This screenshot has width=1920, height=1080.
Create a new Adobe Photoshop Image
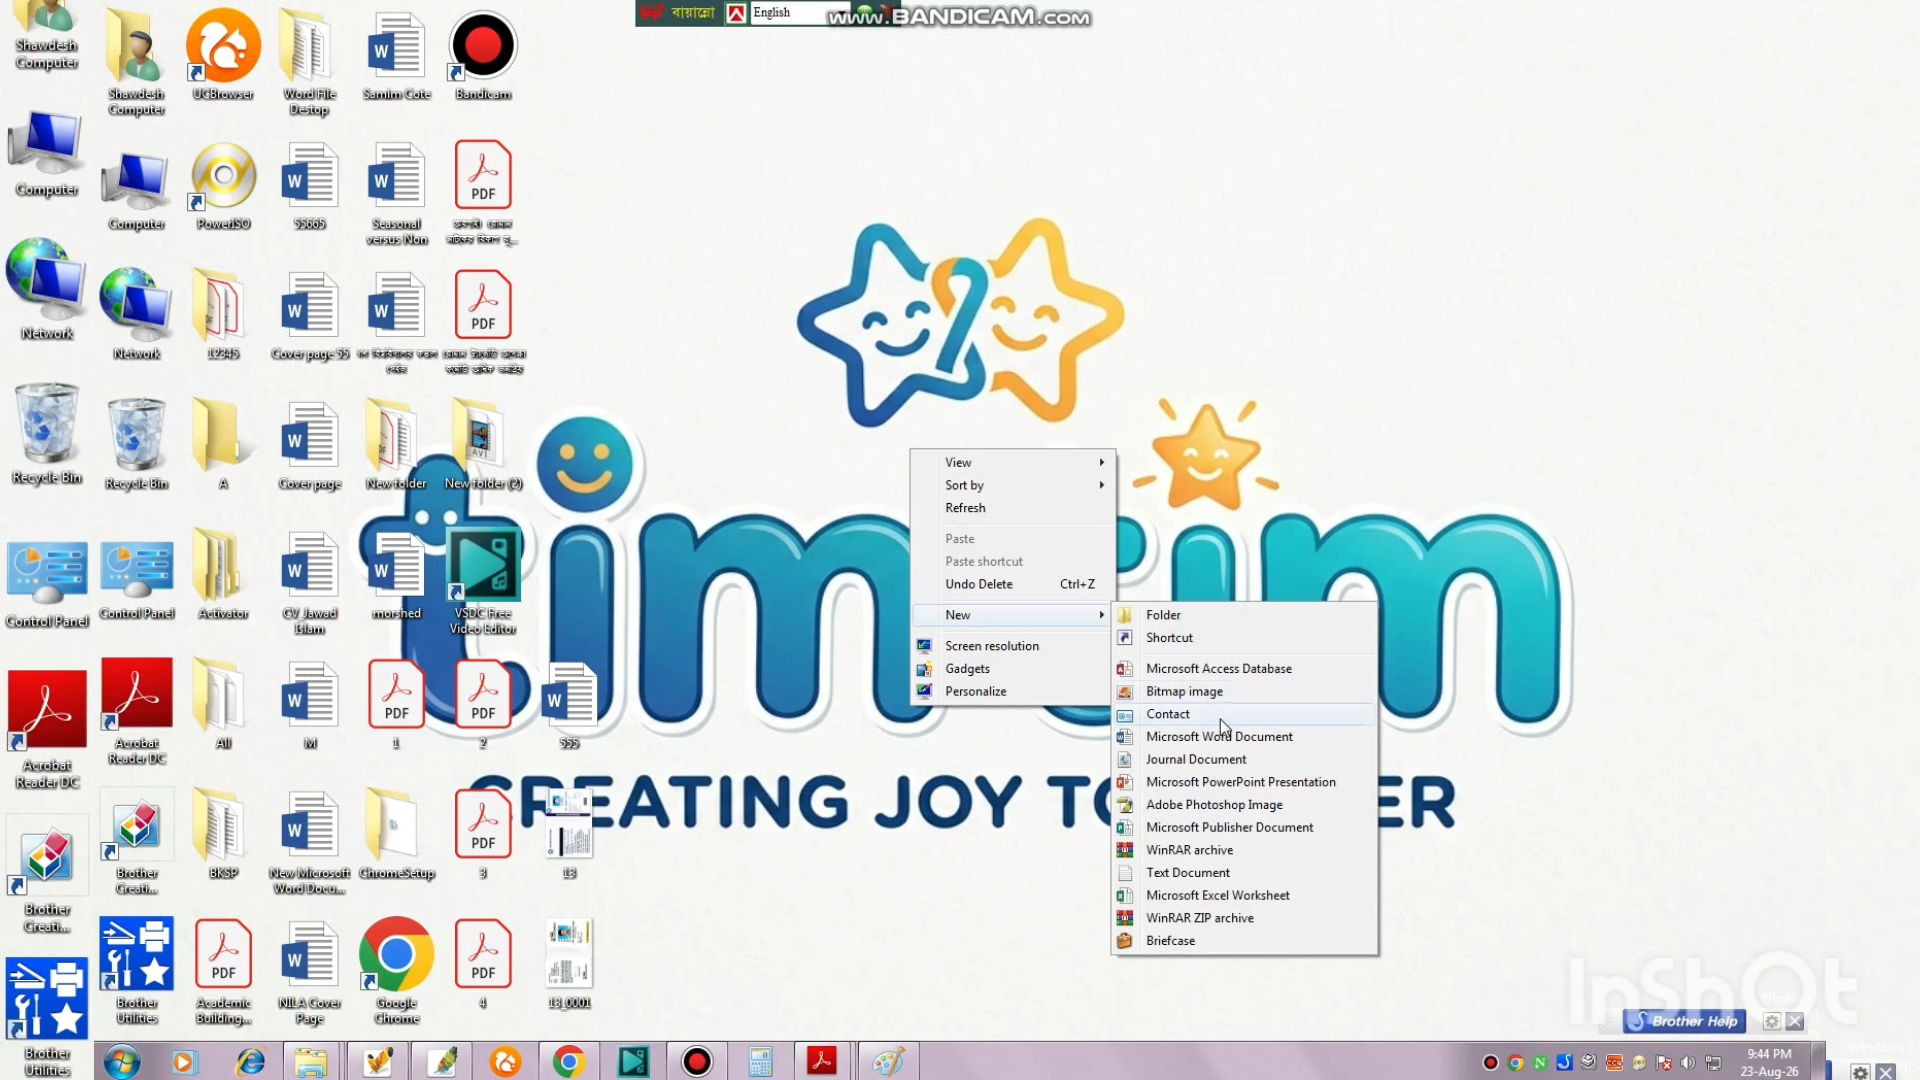(1245, 805)
